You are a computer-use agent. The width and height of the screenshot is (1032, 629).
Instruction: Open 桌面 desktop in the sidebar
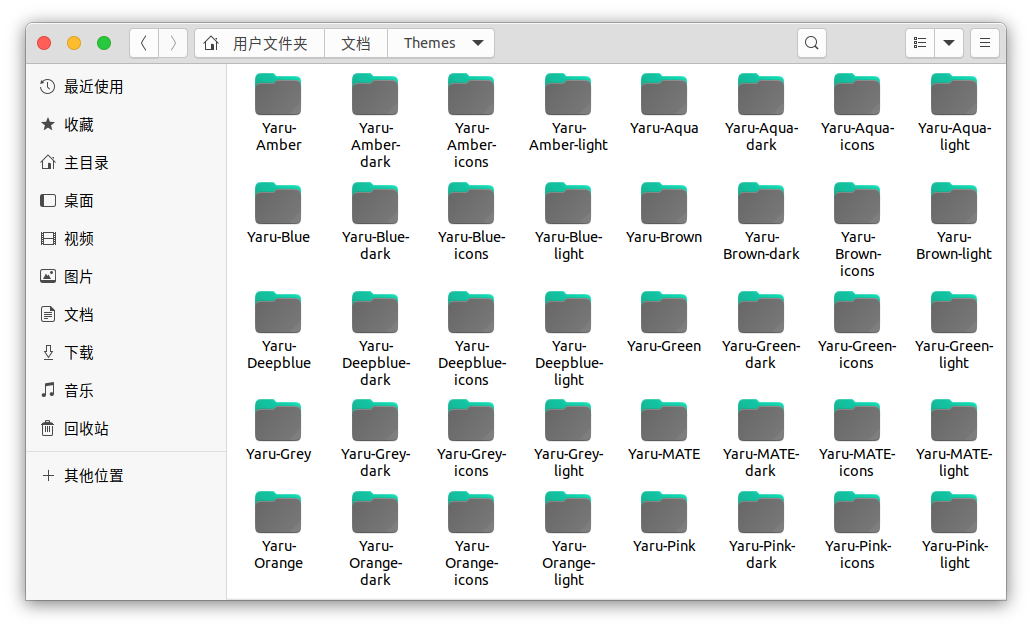tap(126, 201)
